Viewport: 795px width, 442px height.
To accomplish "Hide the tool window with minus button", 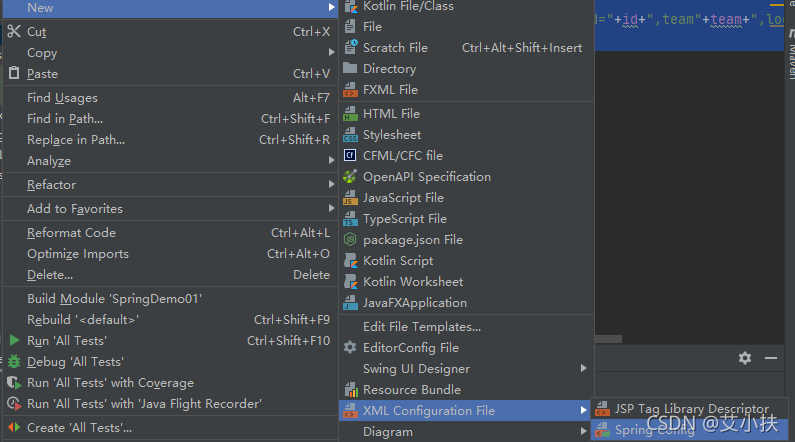I will tap(771, 358).
